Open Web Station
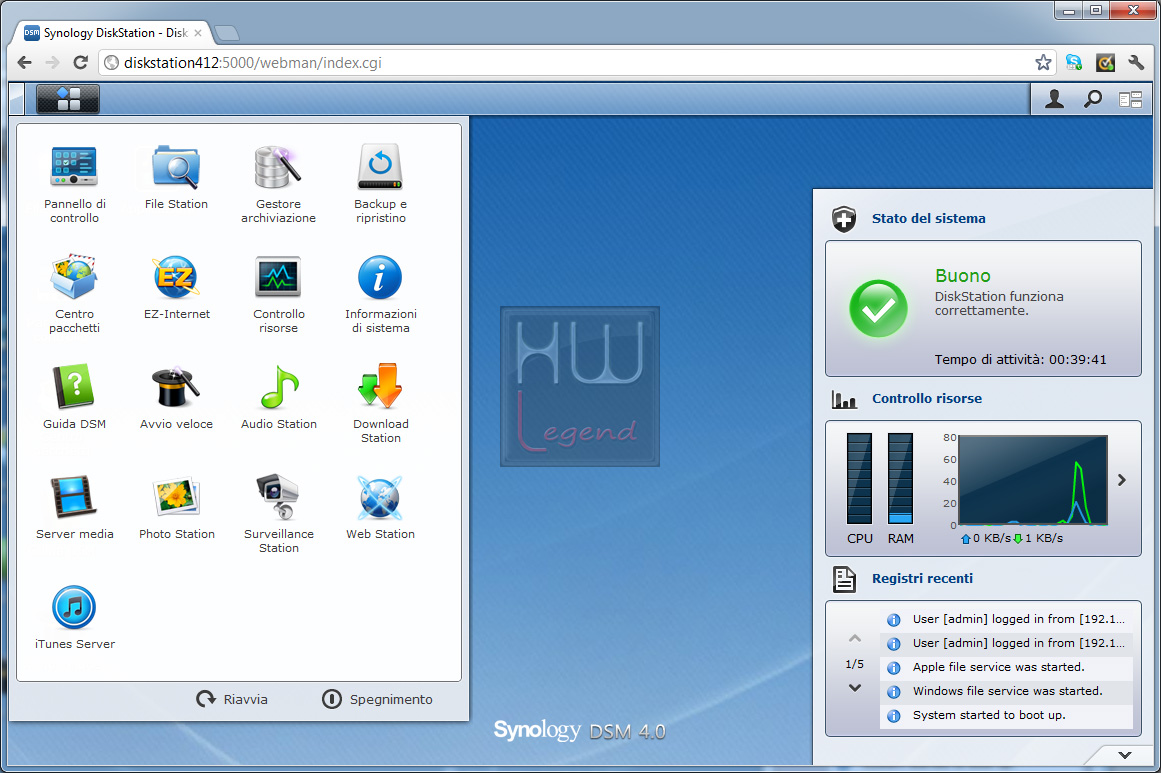Image resolution: width=1161 pixels, height=773 pixels. pyautogui.click(x=381, y=506)
